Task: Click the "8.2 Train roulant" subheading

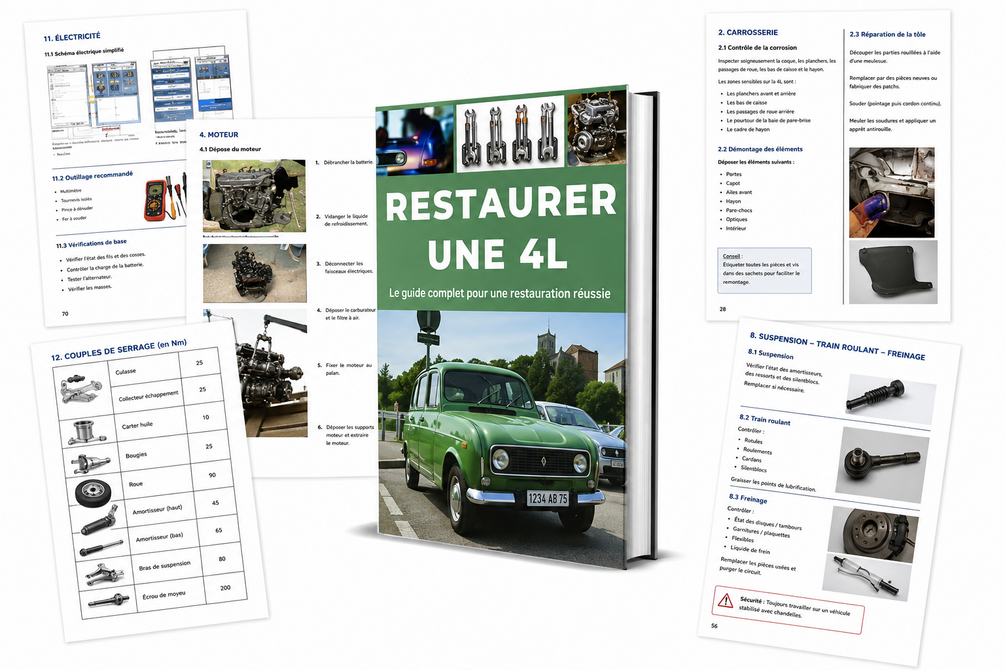Action: [765, 420]
